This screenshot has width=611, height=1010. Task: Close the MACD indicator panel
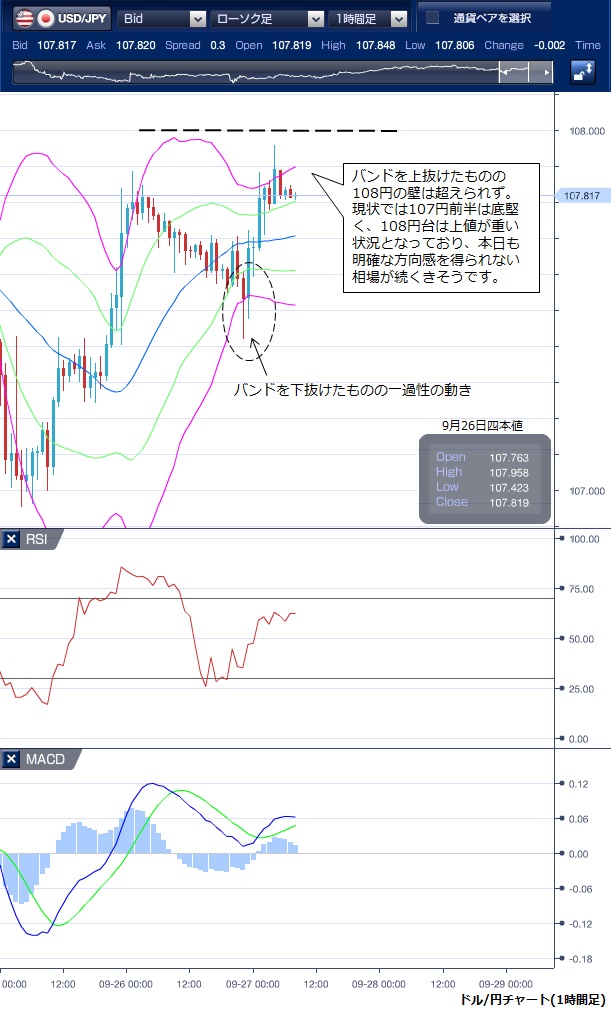(x=12, y=759)
